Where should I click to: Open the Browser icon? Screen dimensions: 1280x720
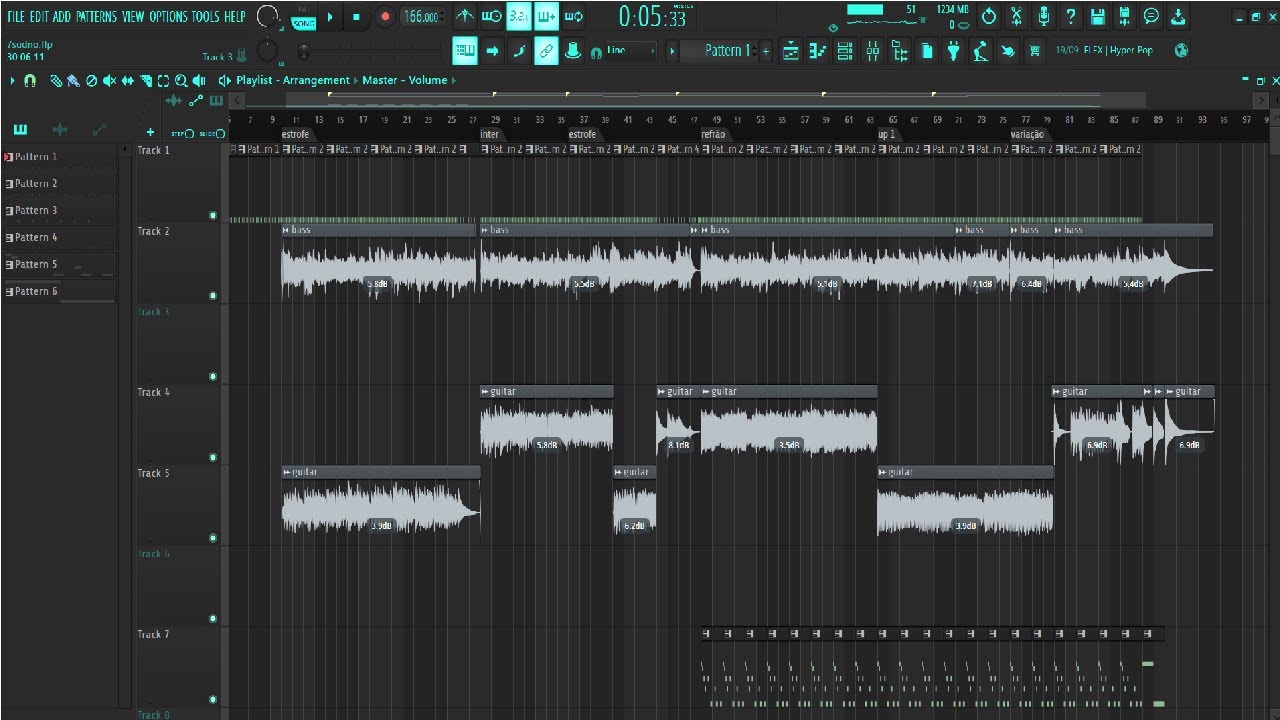coord(899,51)
